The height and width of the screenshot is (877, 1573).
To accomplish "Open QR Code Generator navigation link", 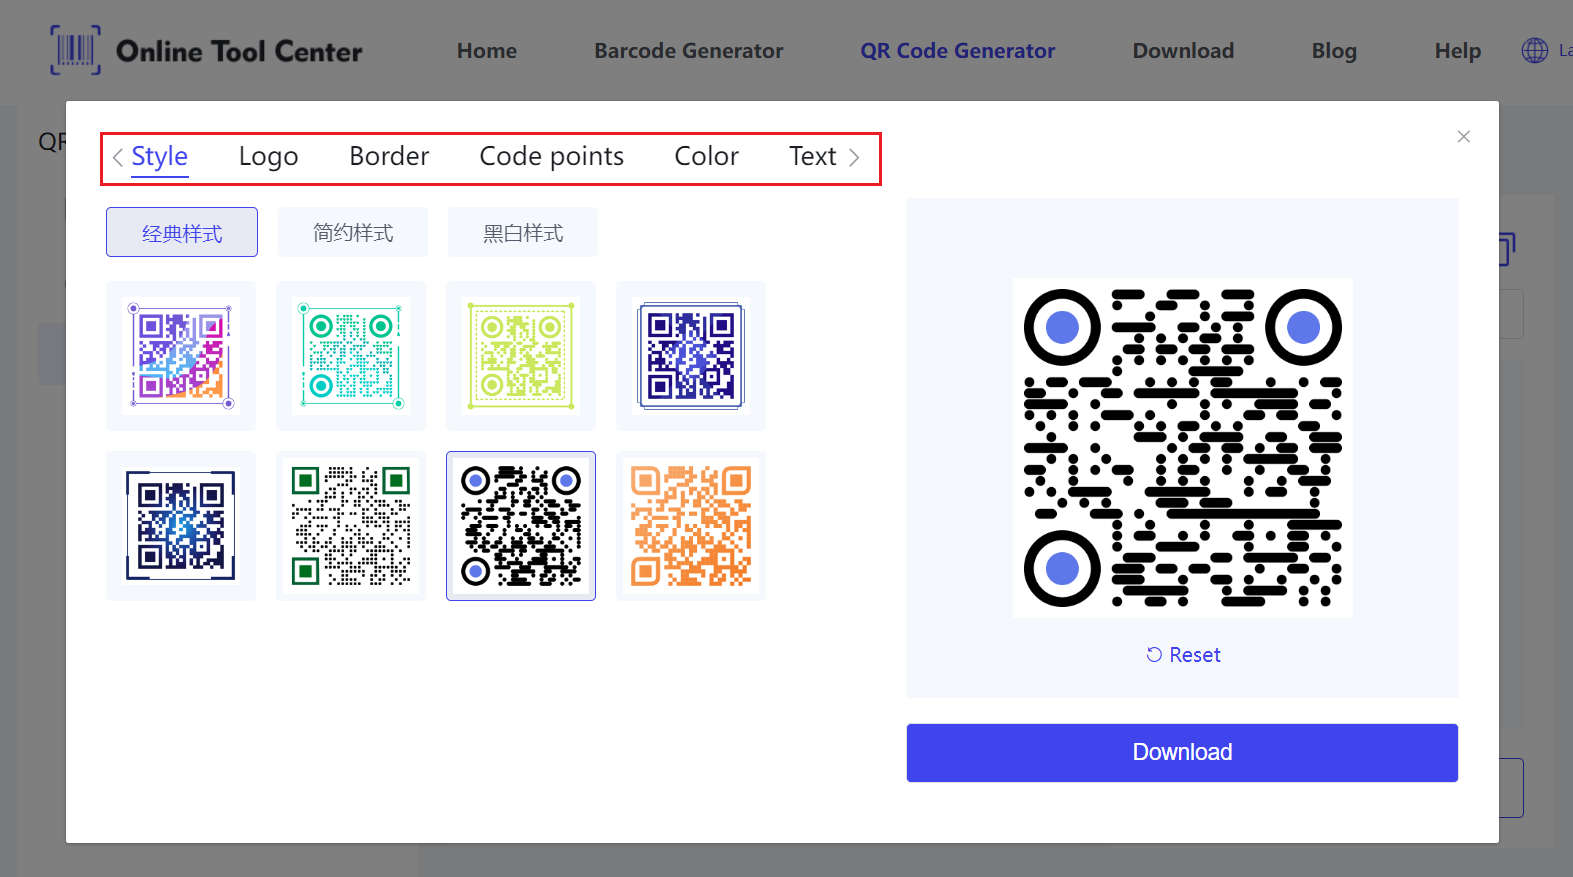I will pos(958,51).
